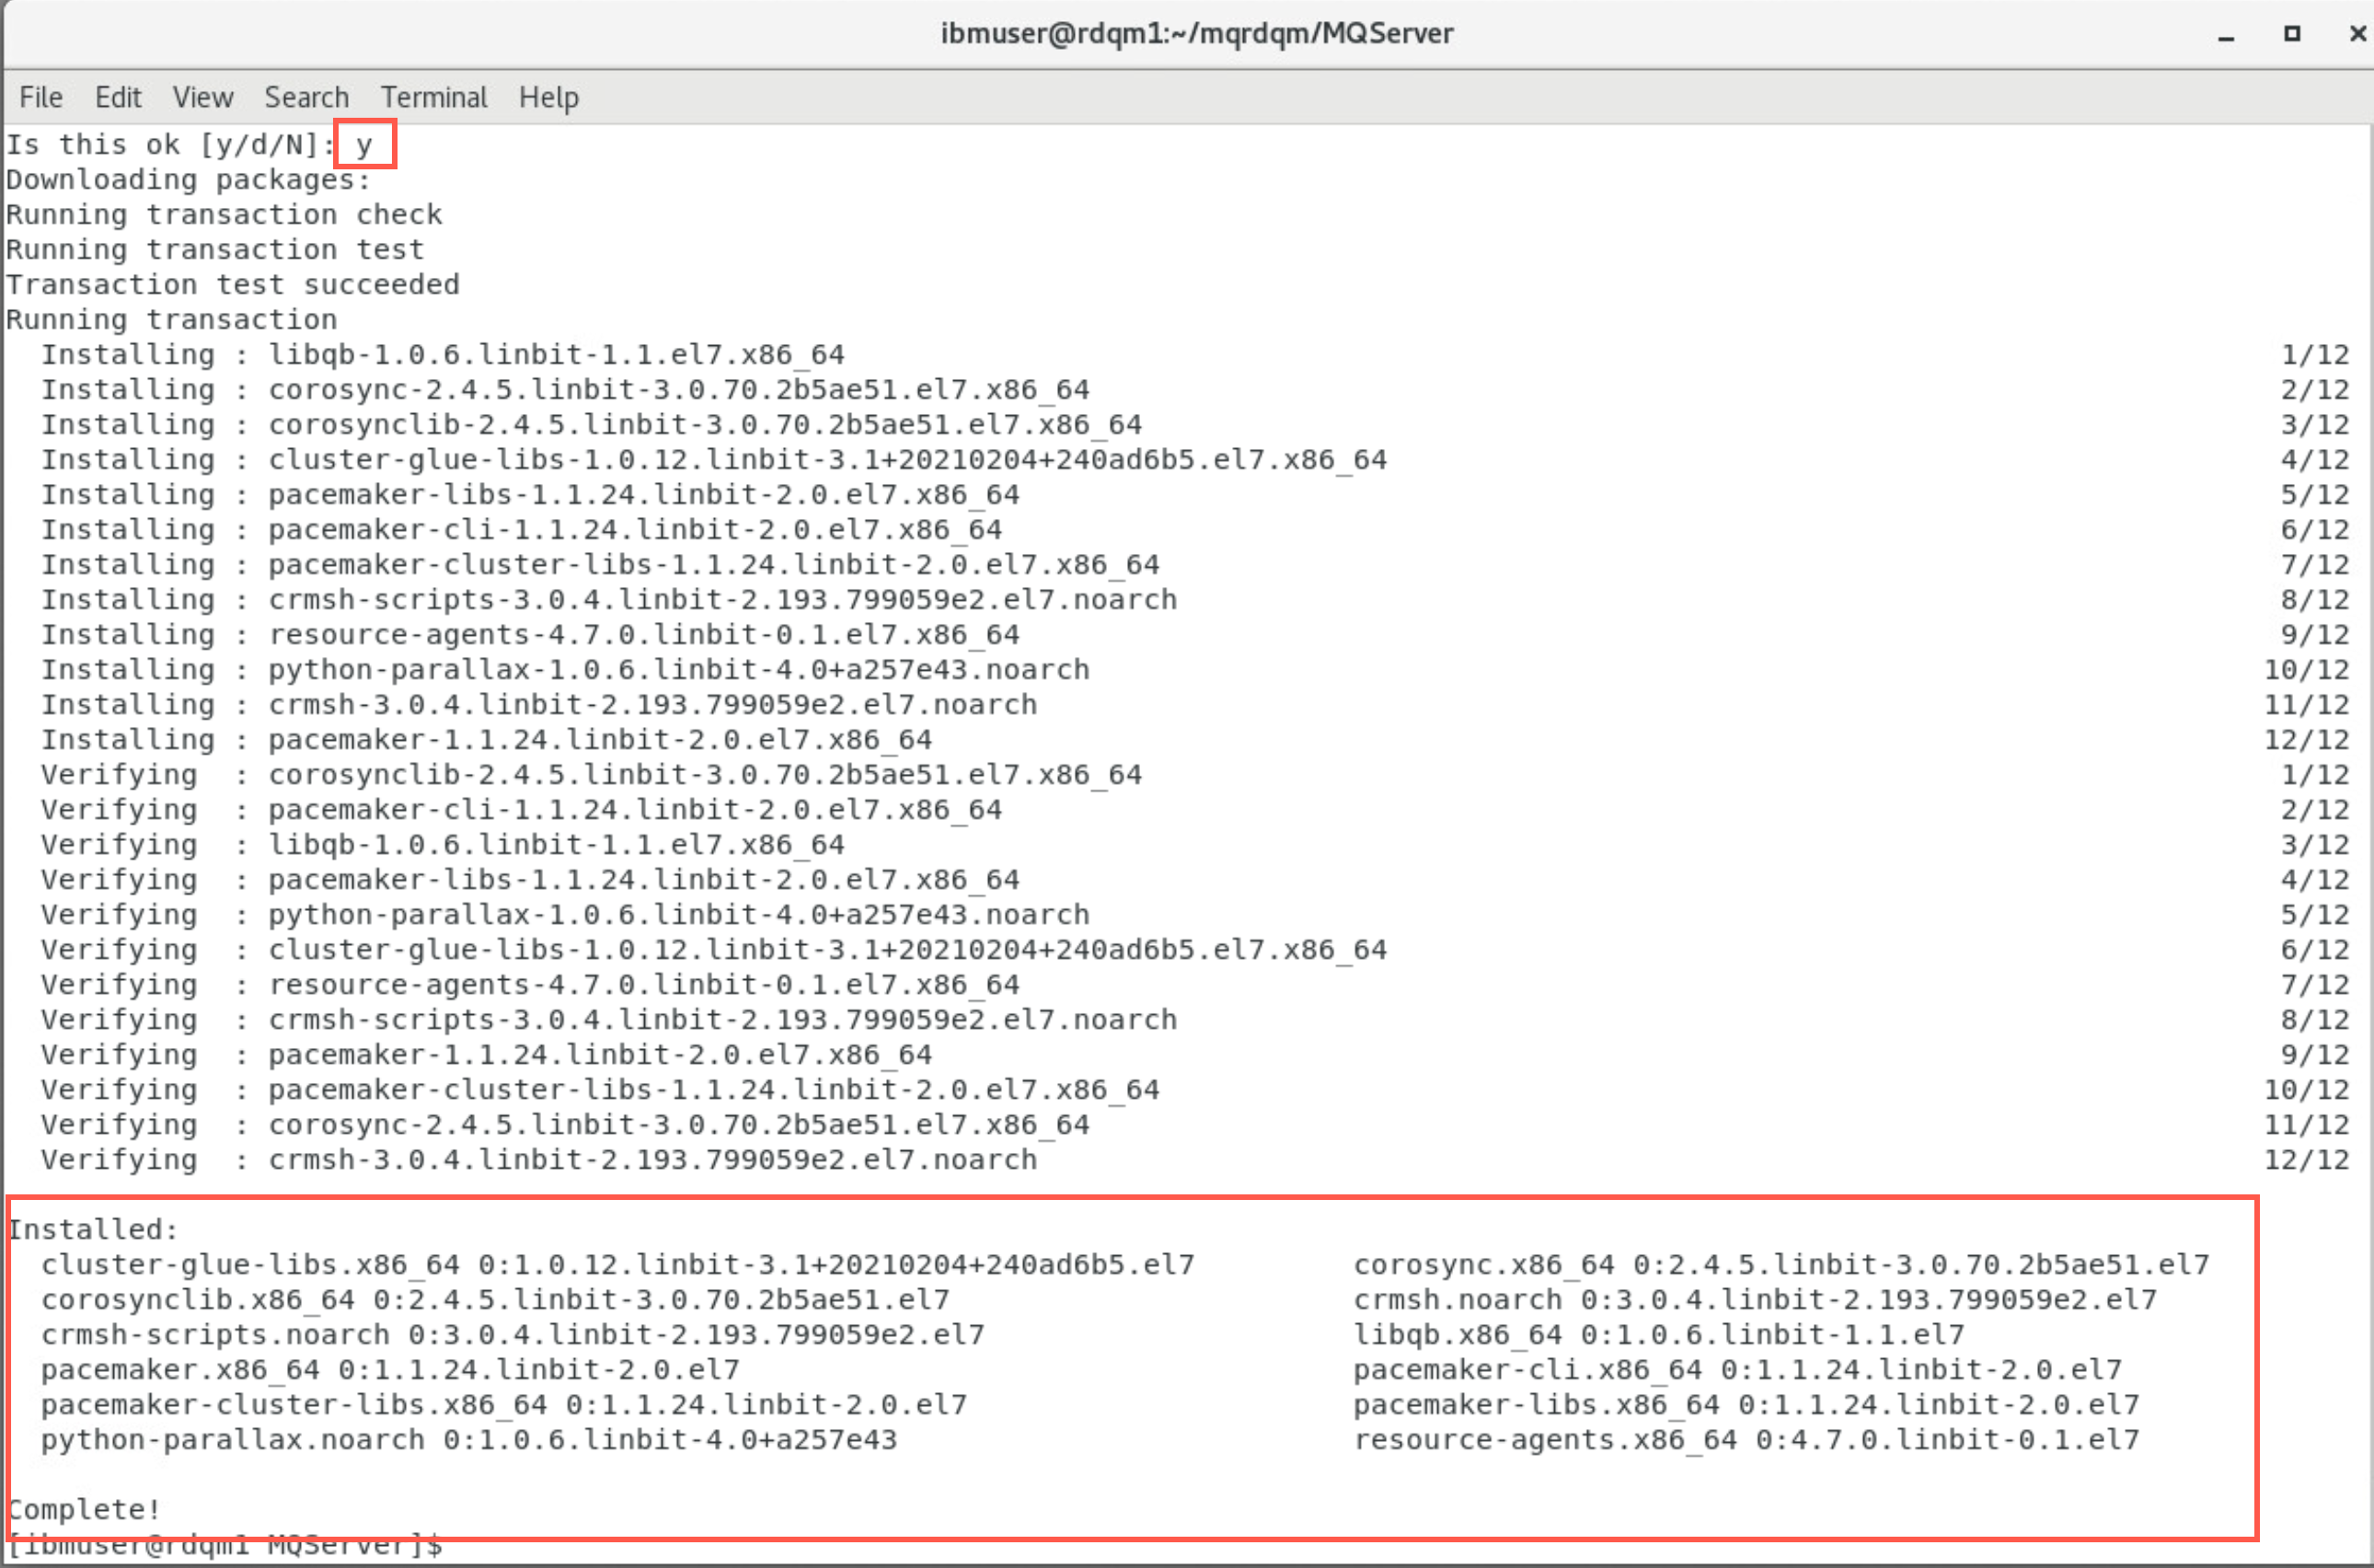Open the File menu
Viewport: 2374px width, 1568px height.
click(x=41, y=97)
